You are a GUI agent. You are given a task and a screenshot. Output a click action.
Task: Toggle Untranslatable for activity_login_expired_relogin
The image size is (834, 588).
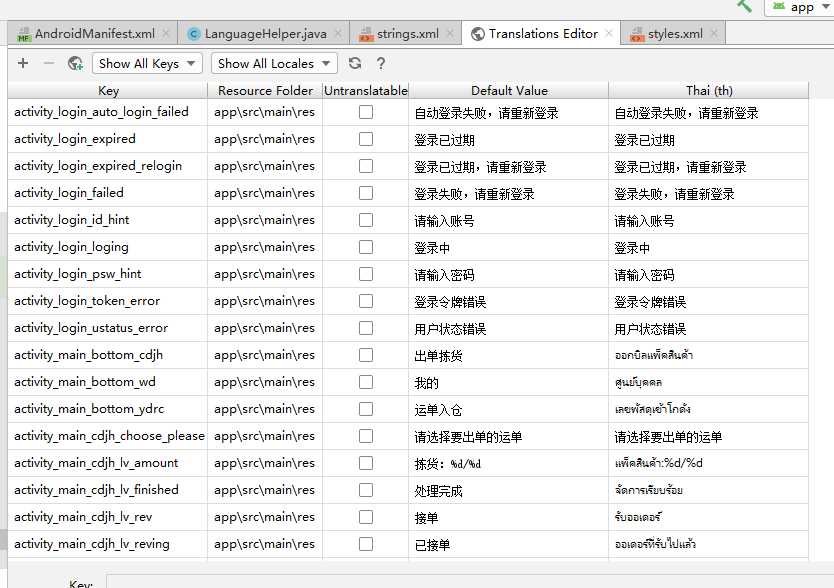(366, 166)
